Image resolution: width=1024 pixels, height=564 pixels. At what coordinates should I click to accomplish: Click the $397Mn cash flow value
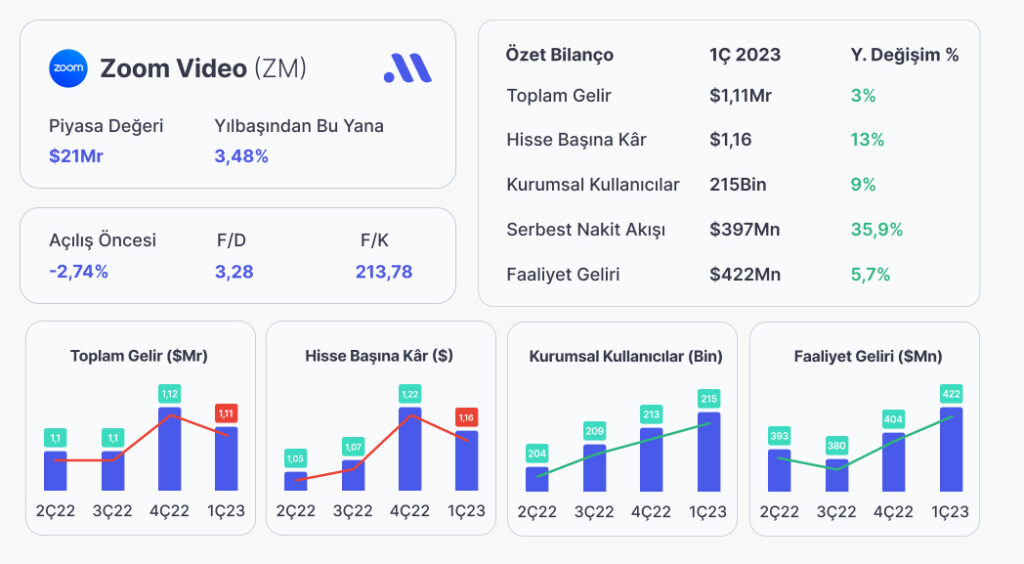click(744, 230)
